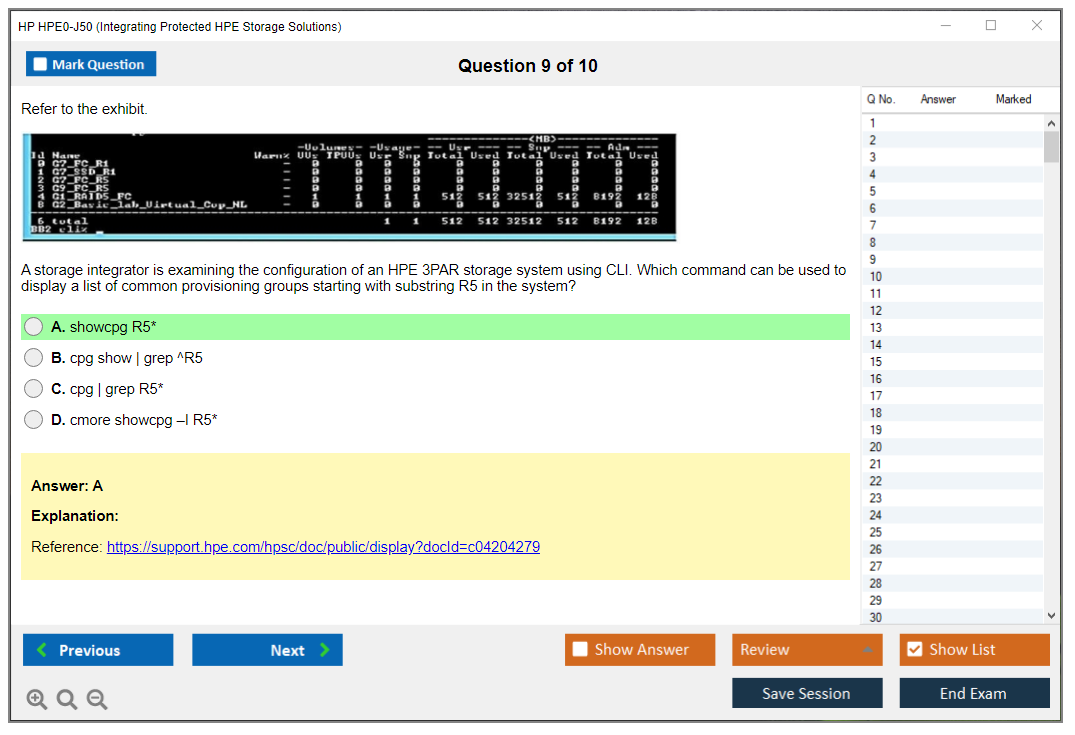
Task: Click the reset zoom magnifier icon
Action: click(x=67, y=700)
